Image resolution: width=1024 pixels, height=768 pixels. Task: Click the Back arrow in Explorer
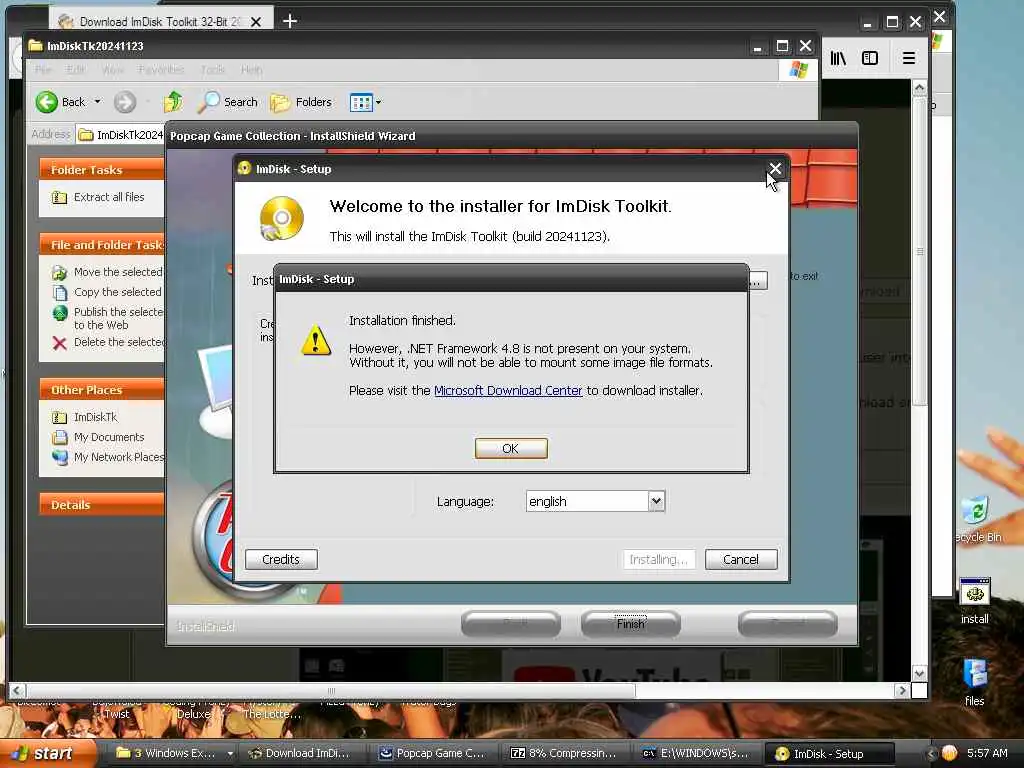tap(47, 102)
